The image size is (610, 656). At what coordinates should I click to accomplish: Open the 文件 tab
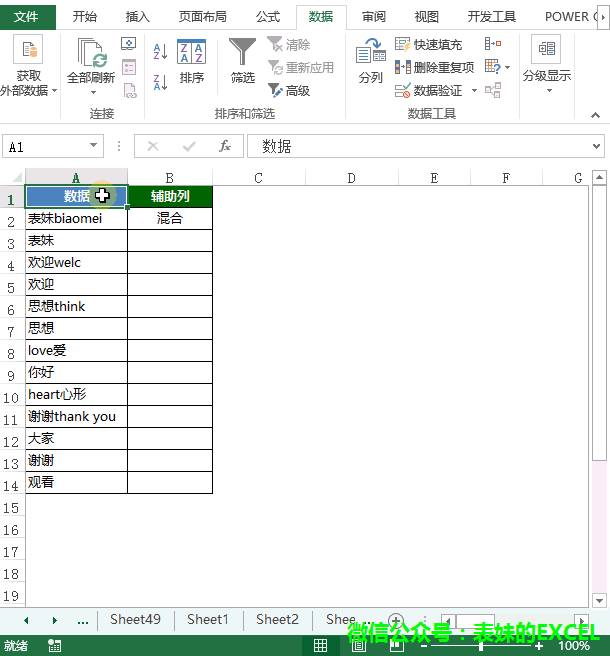click(27, 17)
